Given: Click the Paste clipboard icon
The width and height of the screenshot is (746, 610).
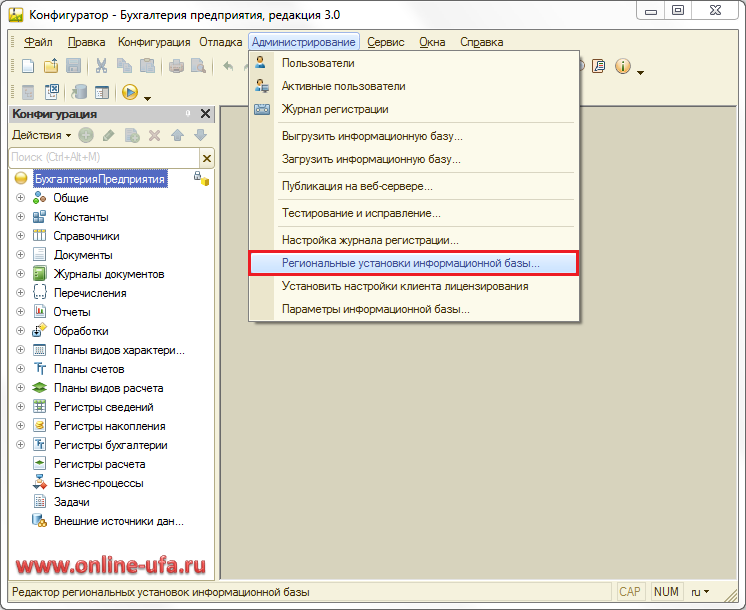Looking at the screenshot, I should click(x=147, y=66).
